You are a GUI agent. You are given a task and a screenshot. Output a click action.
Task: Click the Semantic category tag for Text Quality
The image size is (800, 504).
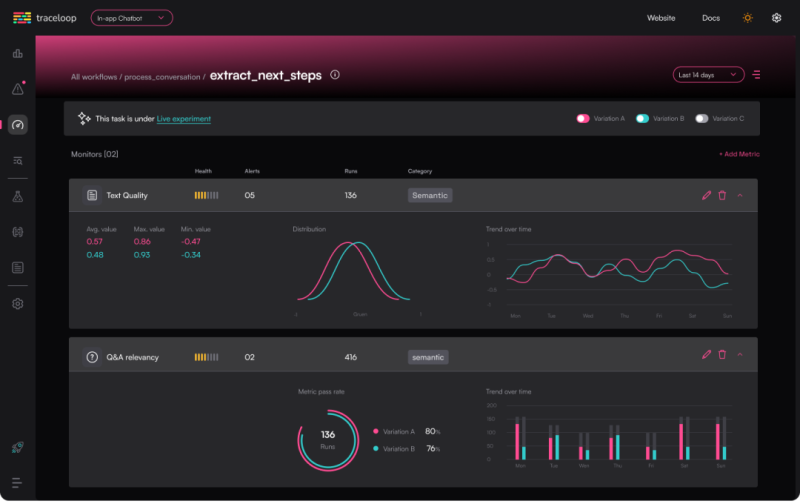click(430, 195)
